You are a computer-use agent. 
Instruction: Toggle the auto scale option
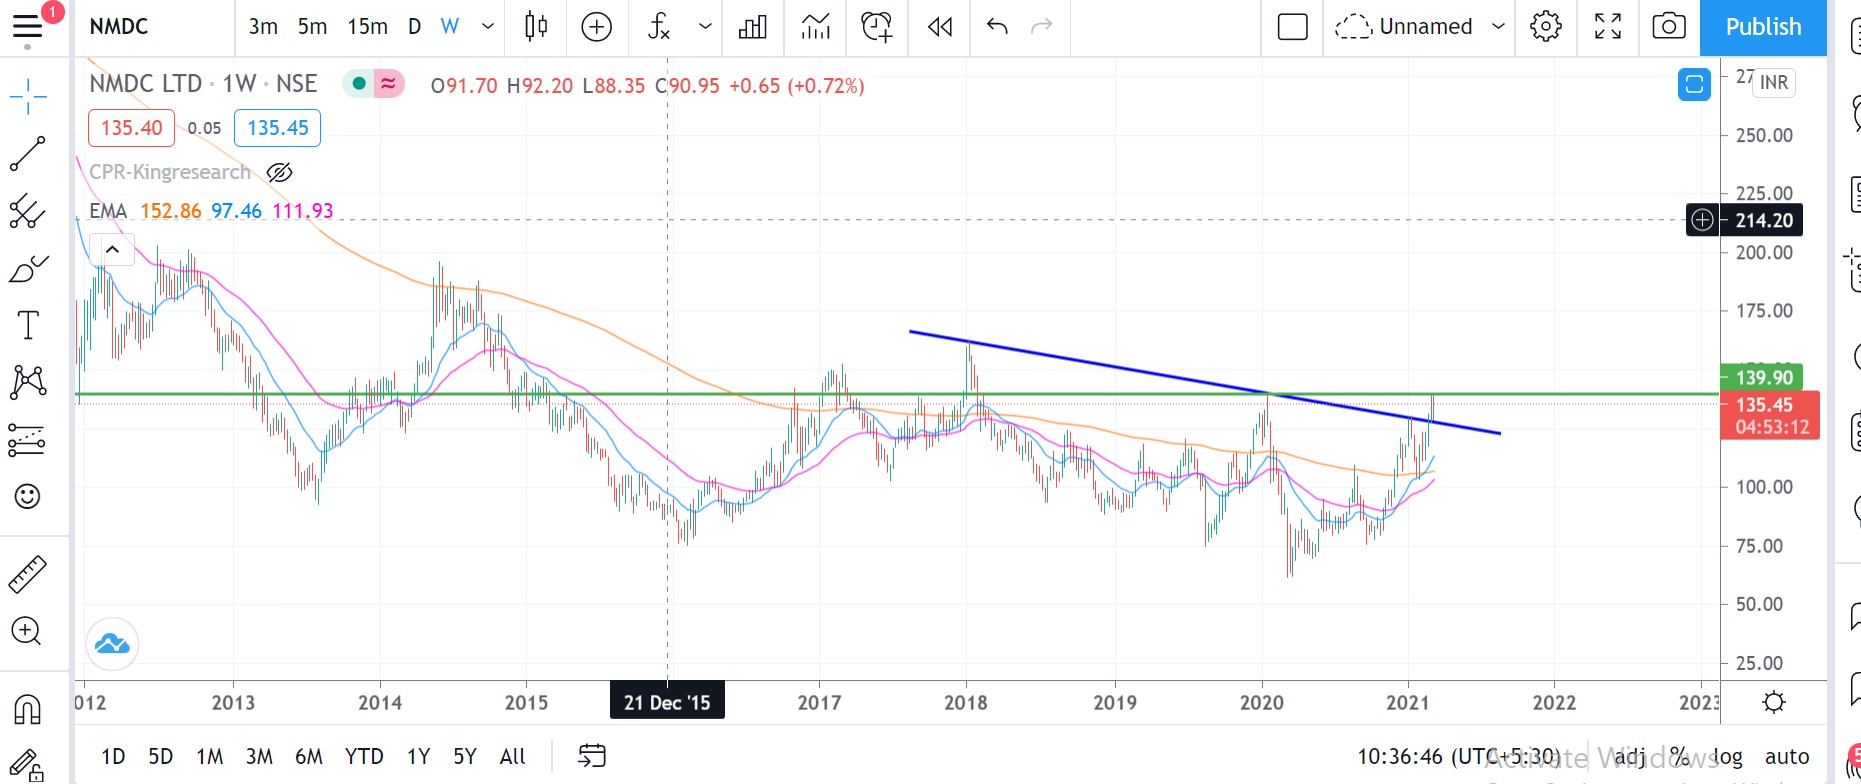[1787, 757]
